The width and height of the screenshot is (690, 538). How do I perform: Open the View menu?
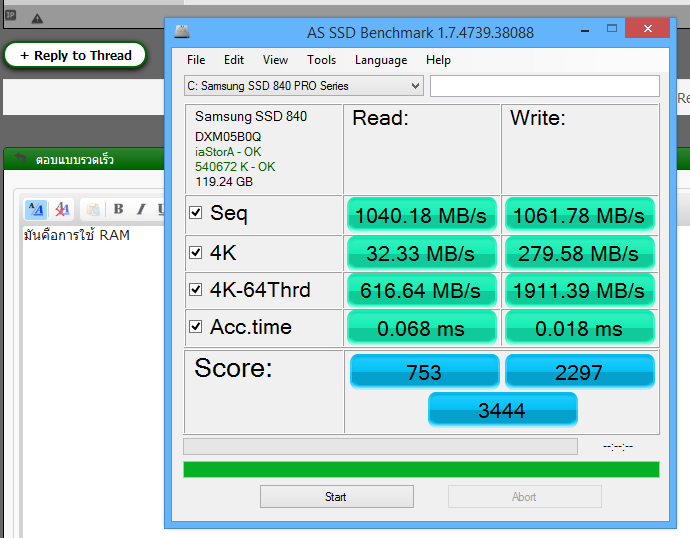(275, 60)
